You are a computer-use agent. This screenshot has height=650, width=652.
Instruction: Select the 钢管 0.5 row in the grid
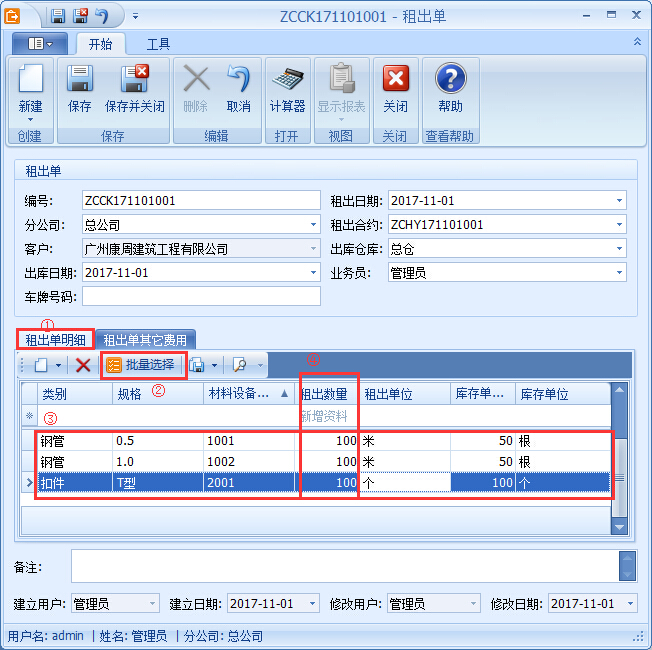coord(160,440)
